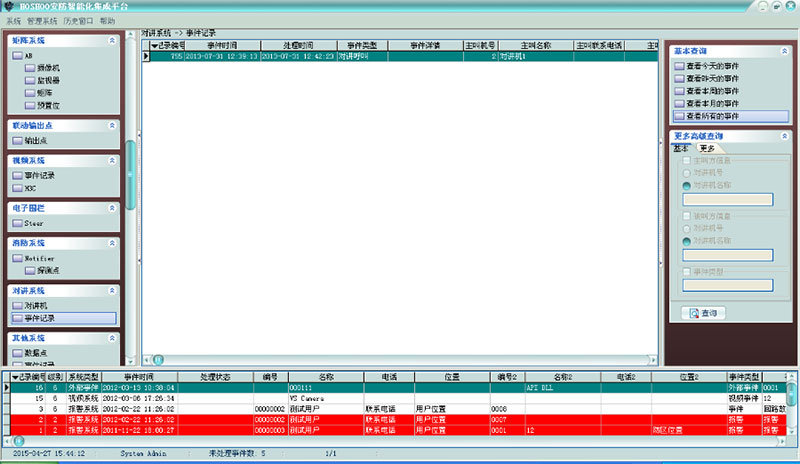The image size is (800, 464).
Task: Tick the 事件类型 checkbox
Action: coord(685,271)
